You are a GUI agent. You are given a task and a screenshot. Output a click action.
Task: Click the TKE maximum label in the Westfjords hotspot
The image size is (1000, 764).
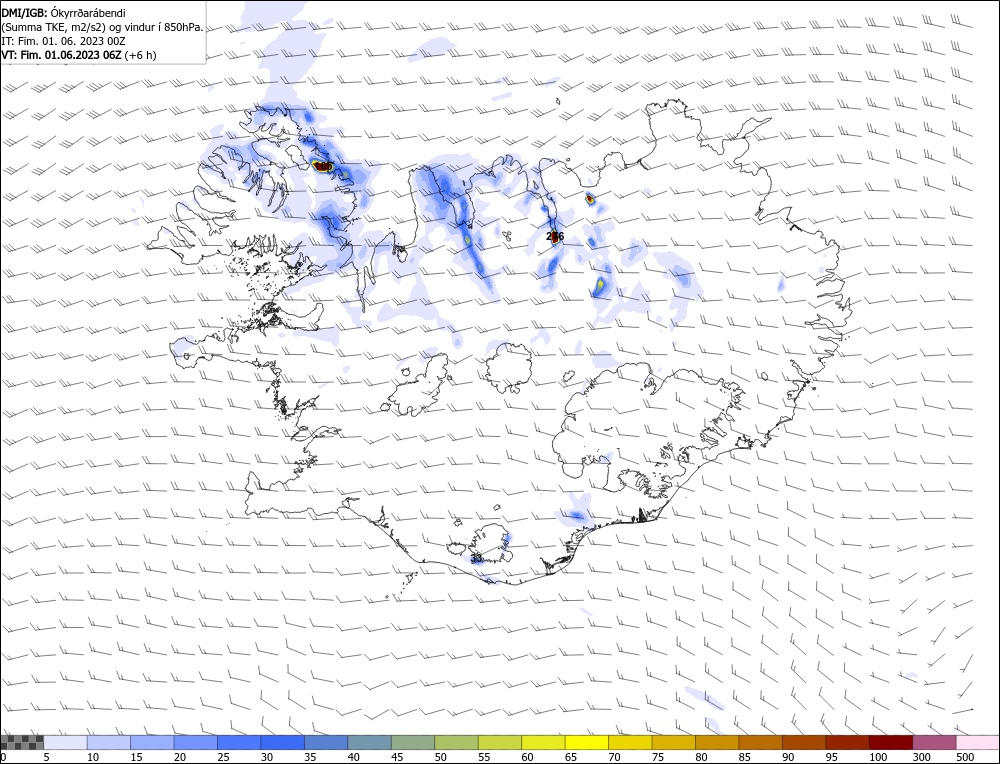tap(323, 166)
